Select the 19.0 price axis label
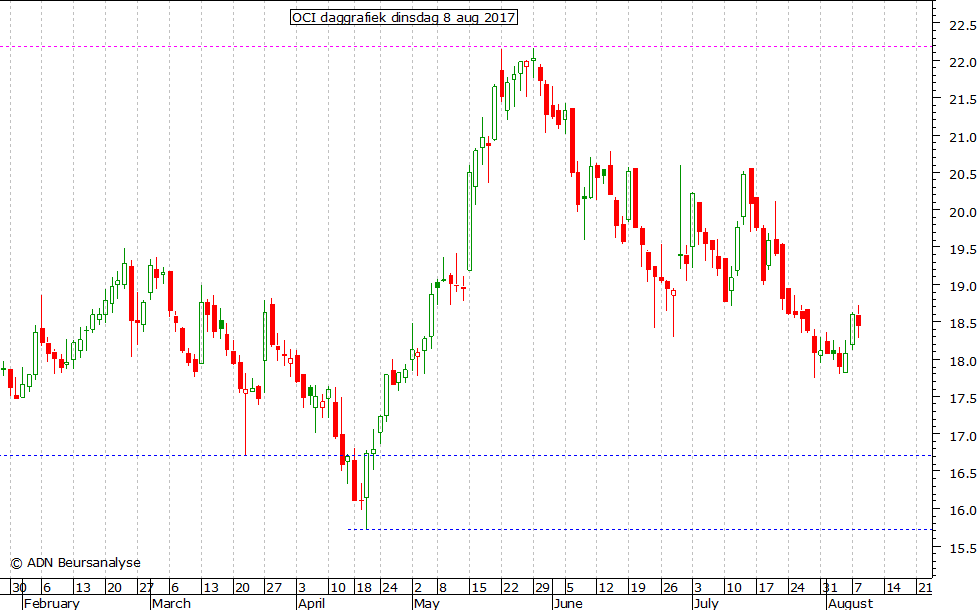This screenshot has height=610, width=980. point(962,287)
